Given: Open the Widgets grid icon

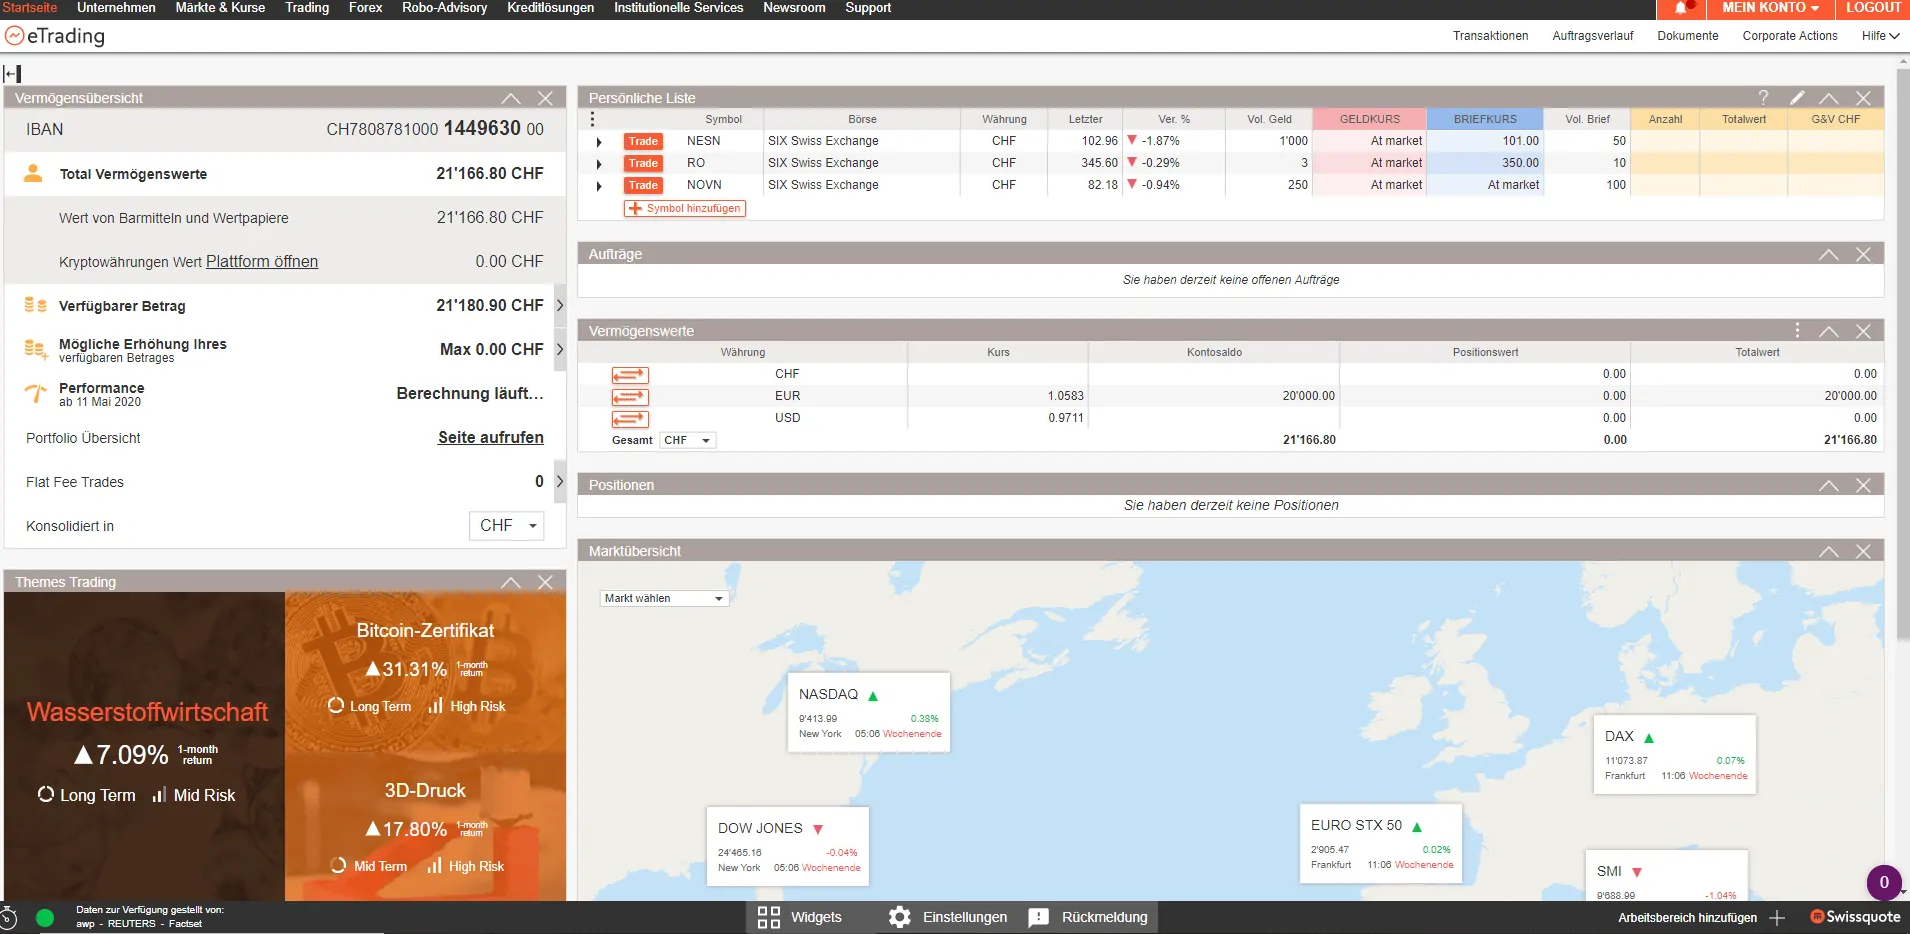Looking at the screenshot, I should [768, 917].
